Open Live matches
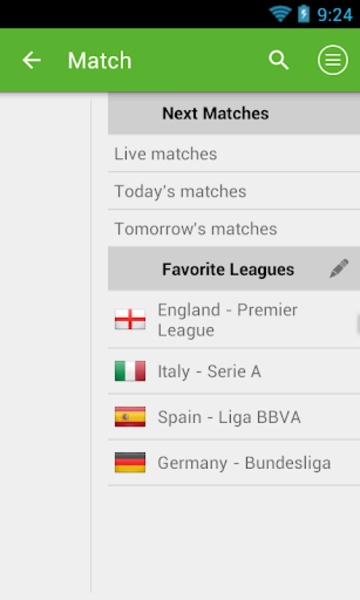 (234, 154)
